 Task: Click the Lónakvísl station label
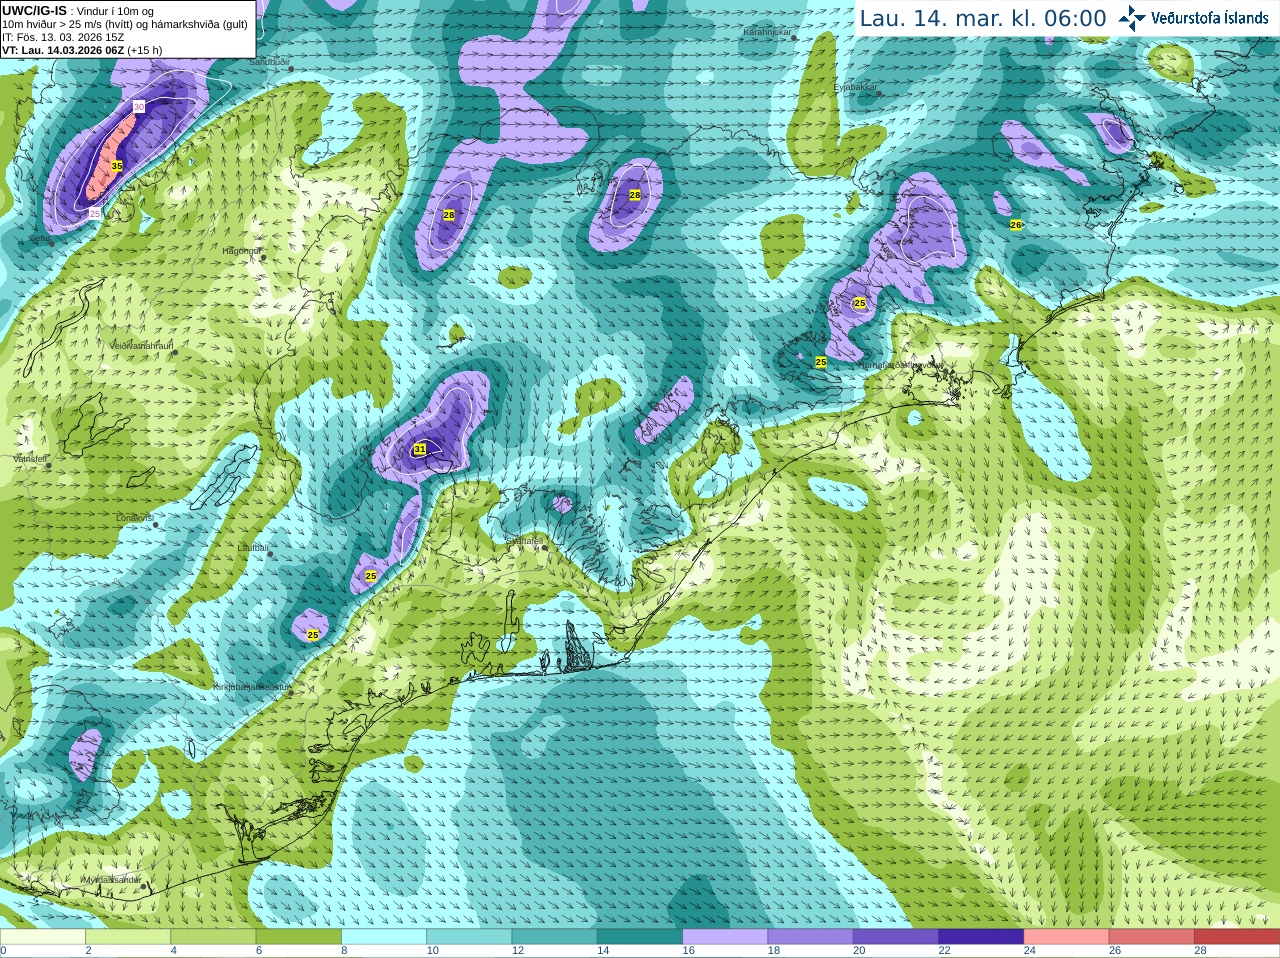(x=134, y=517)
